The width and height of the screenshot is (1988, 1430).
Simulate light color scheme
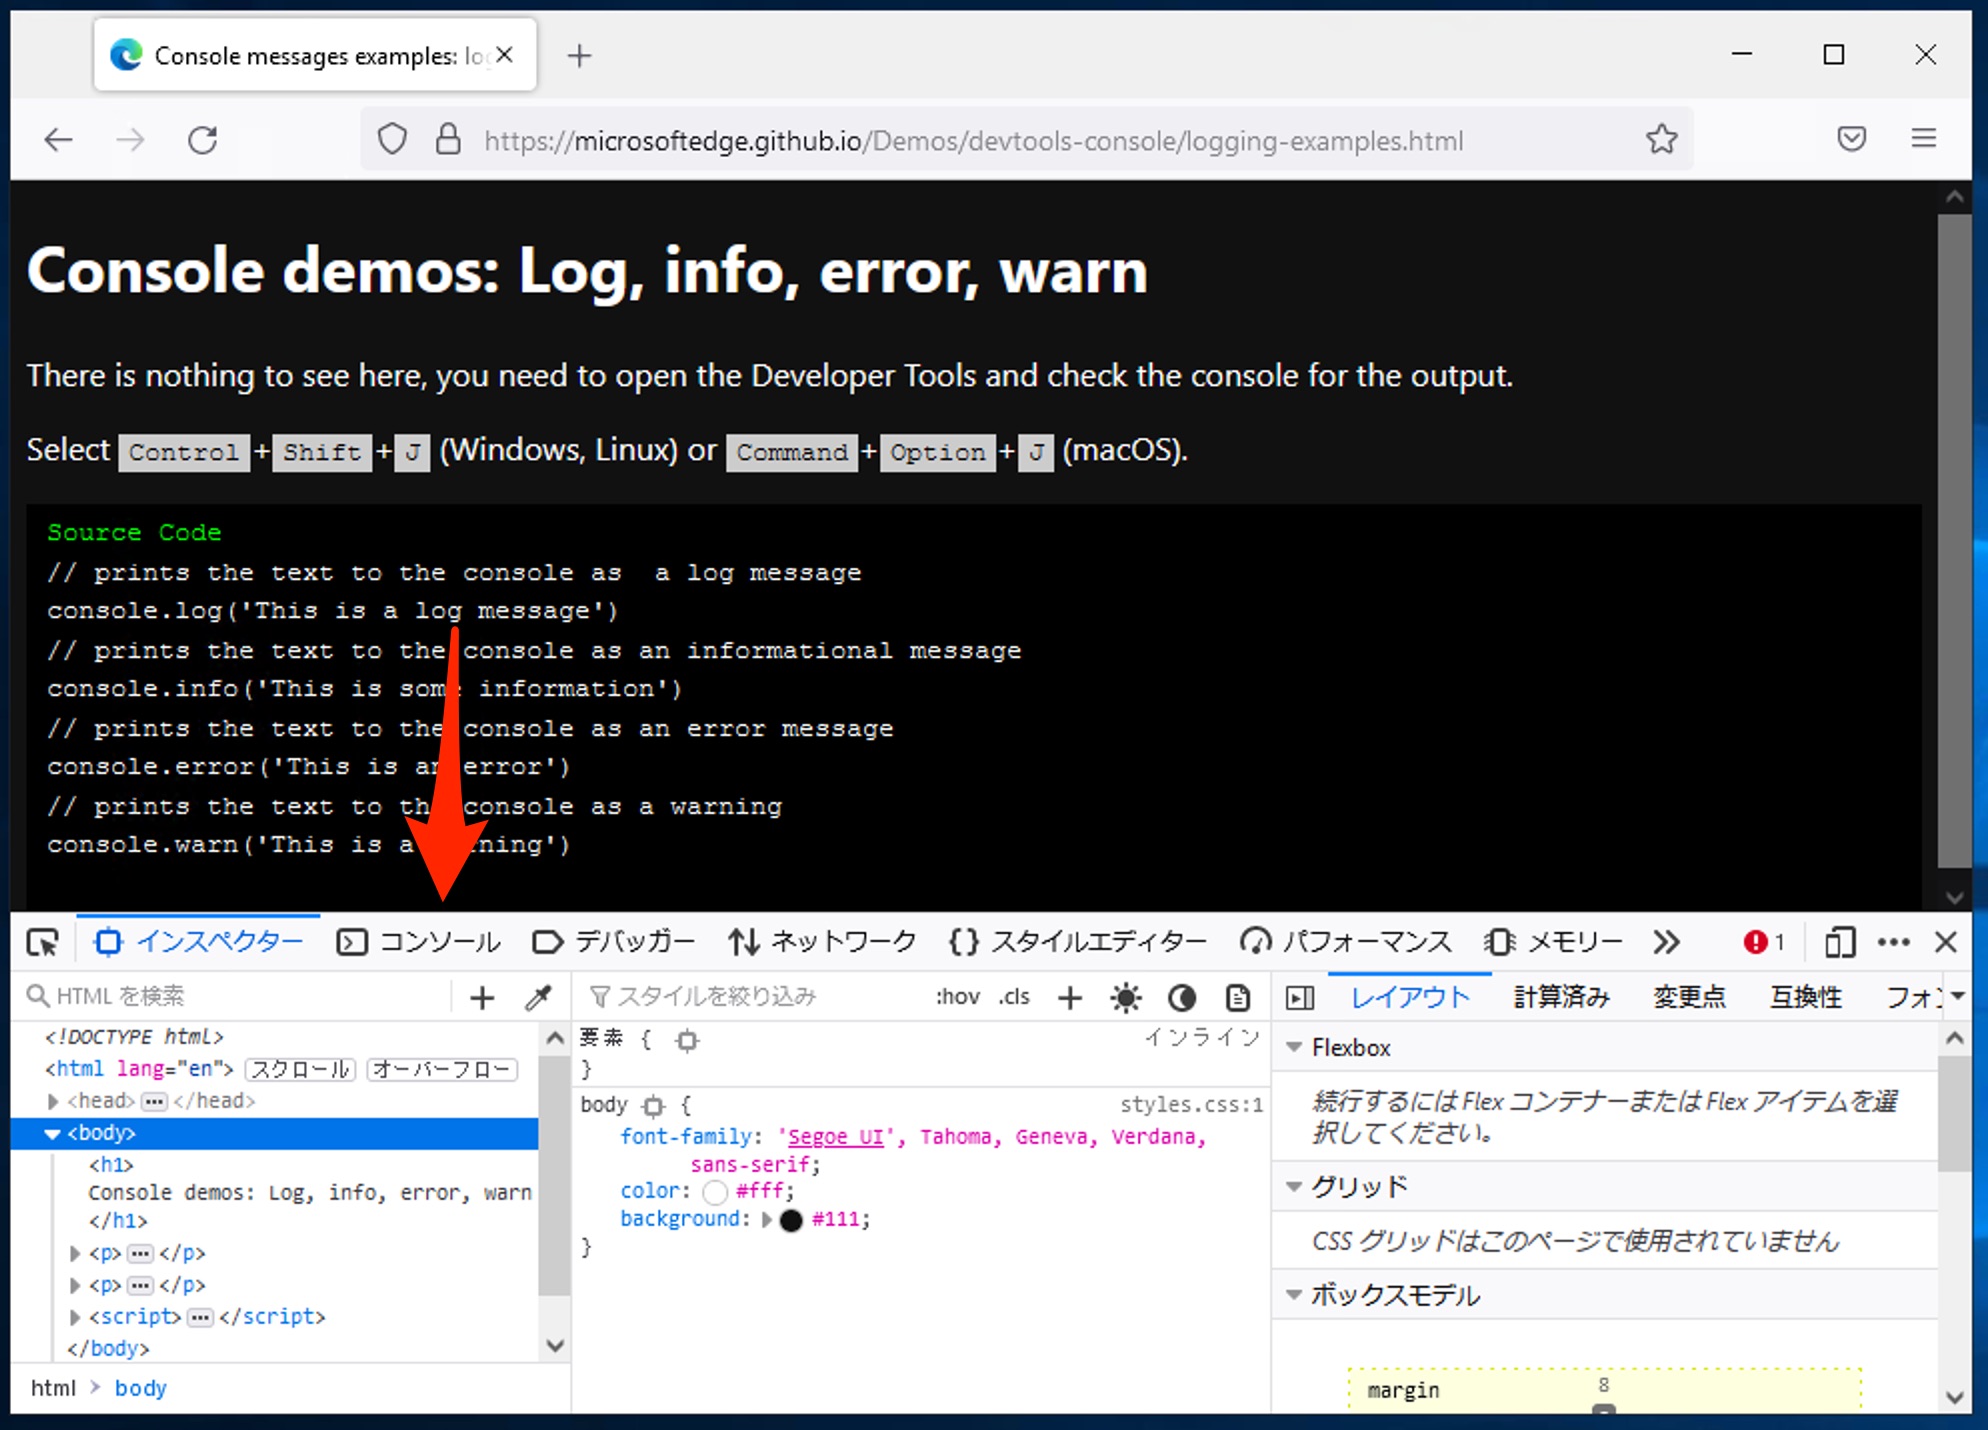coord(1125,996)
